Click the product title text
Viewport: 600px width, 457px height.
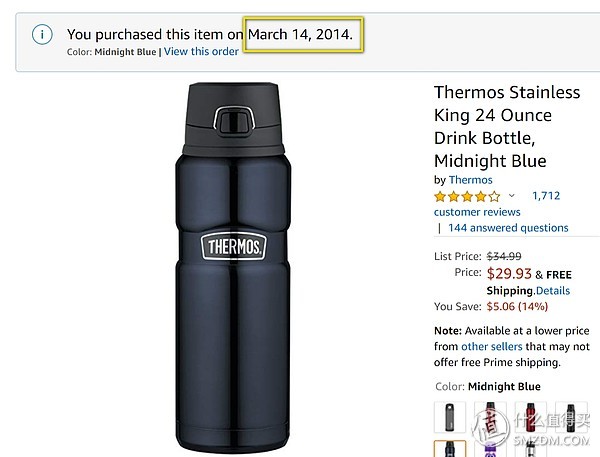506,126
